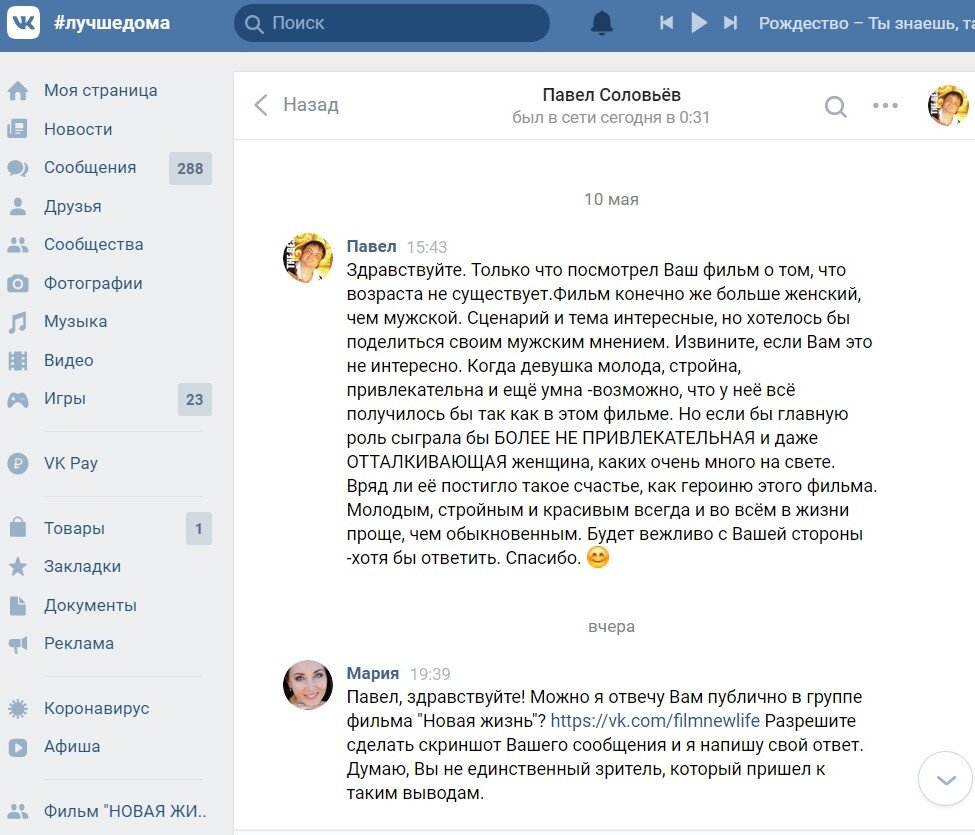Click the VK logo icon
The width and height of the screenshot is (975, 835).
click(23, 23)
